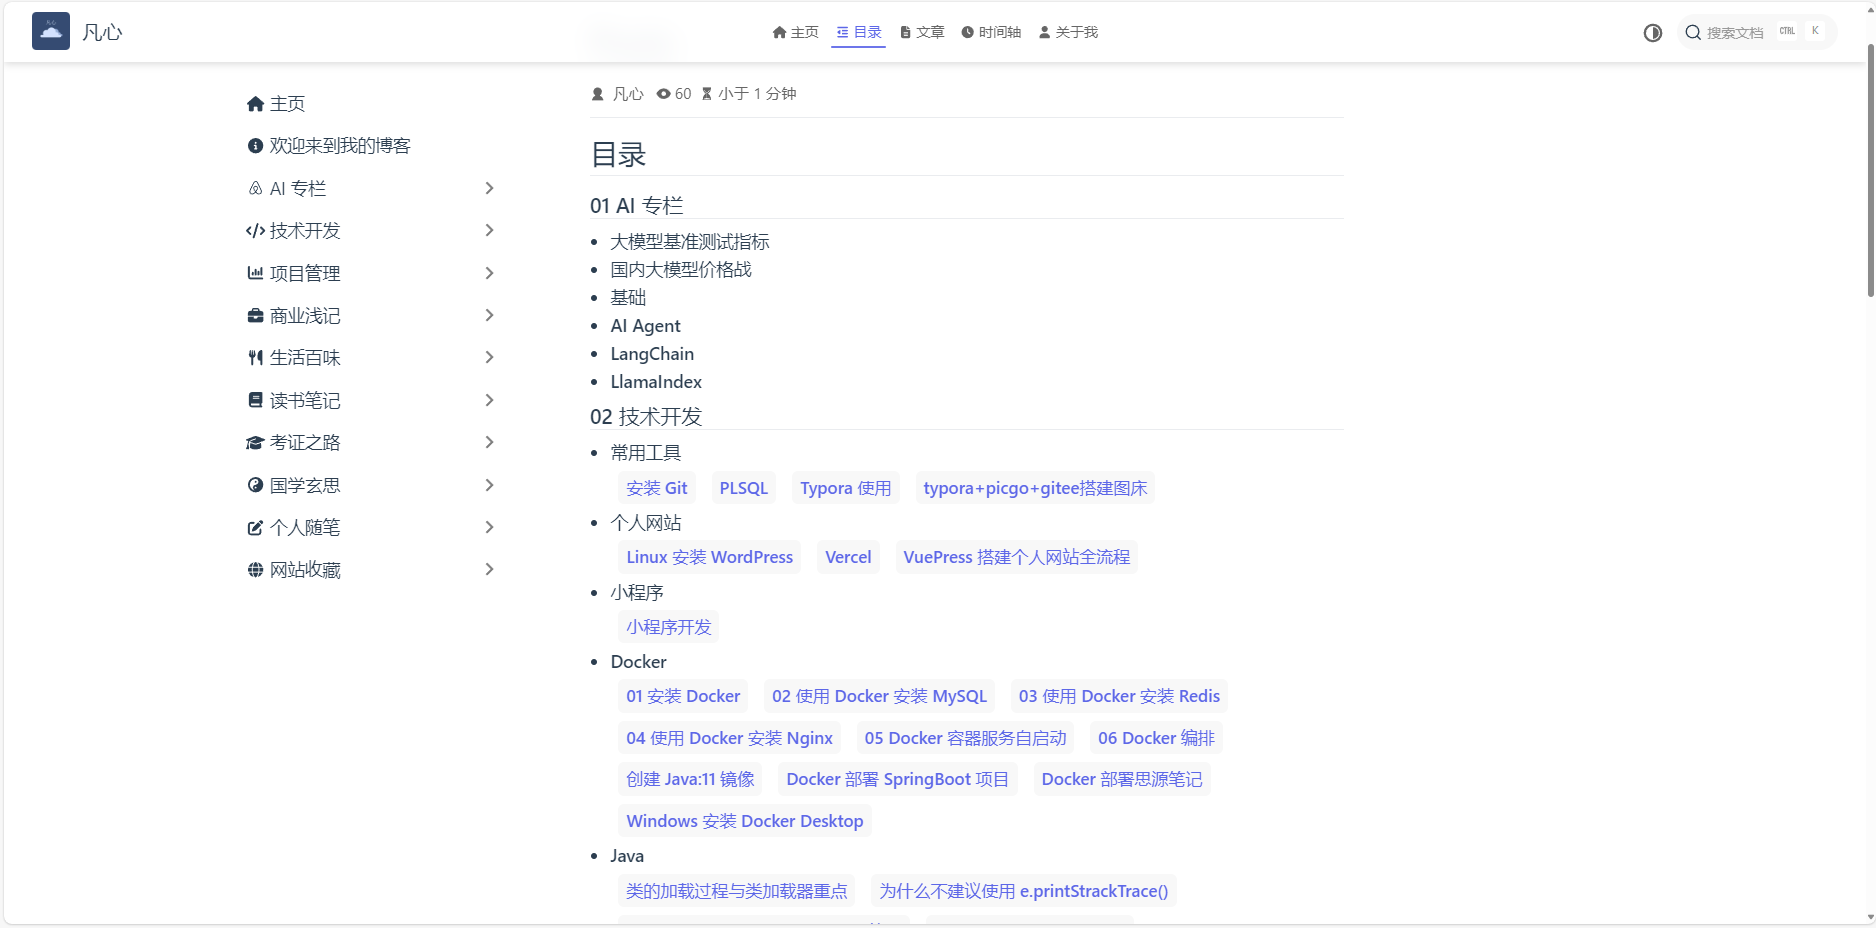1876x928 pixels.
Task: Expand the 商业浅记 sidebar chevron
Action: point(489,315)
